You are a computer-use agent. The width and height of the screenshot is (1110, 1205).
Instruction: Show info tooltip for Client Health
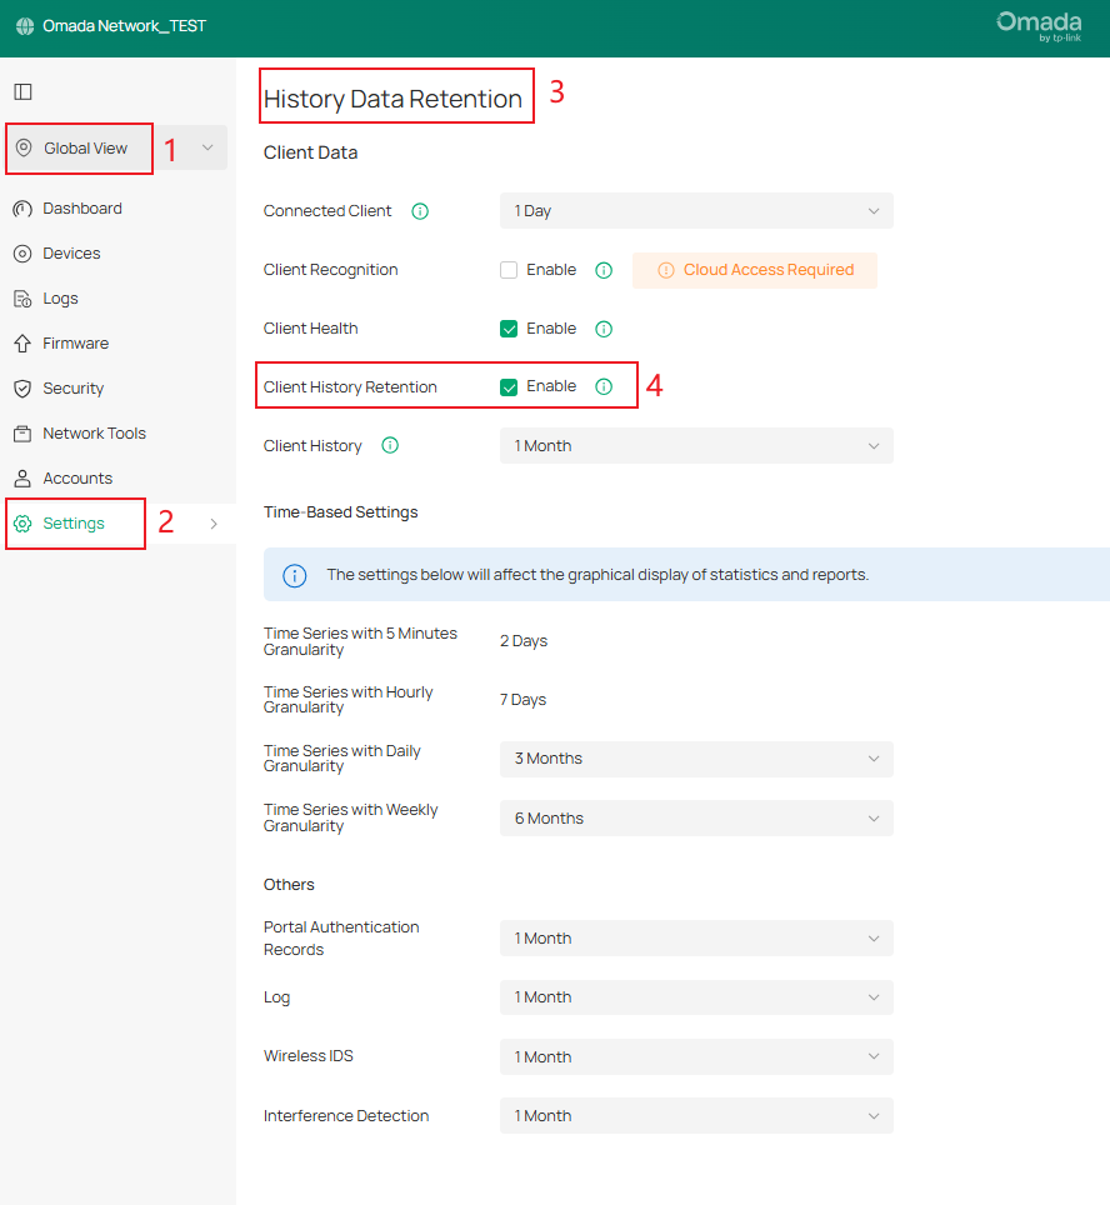[x=604, y=329]
